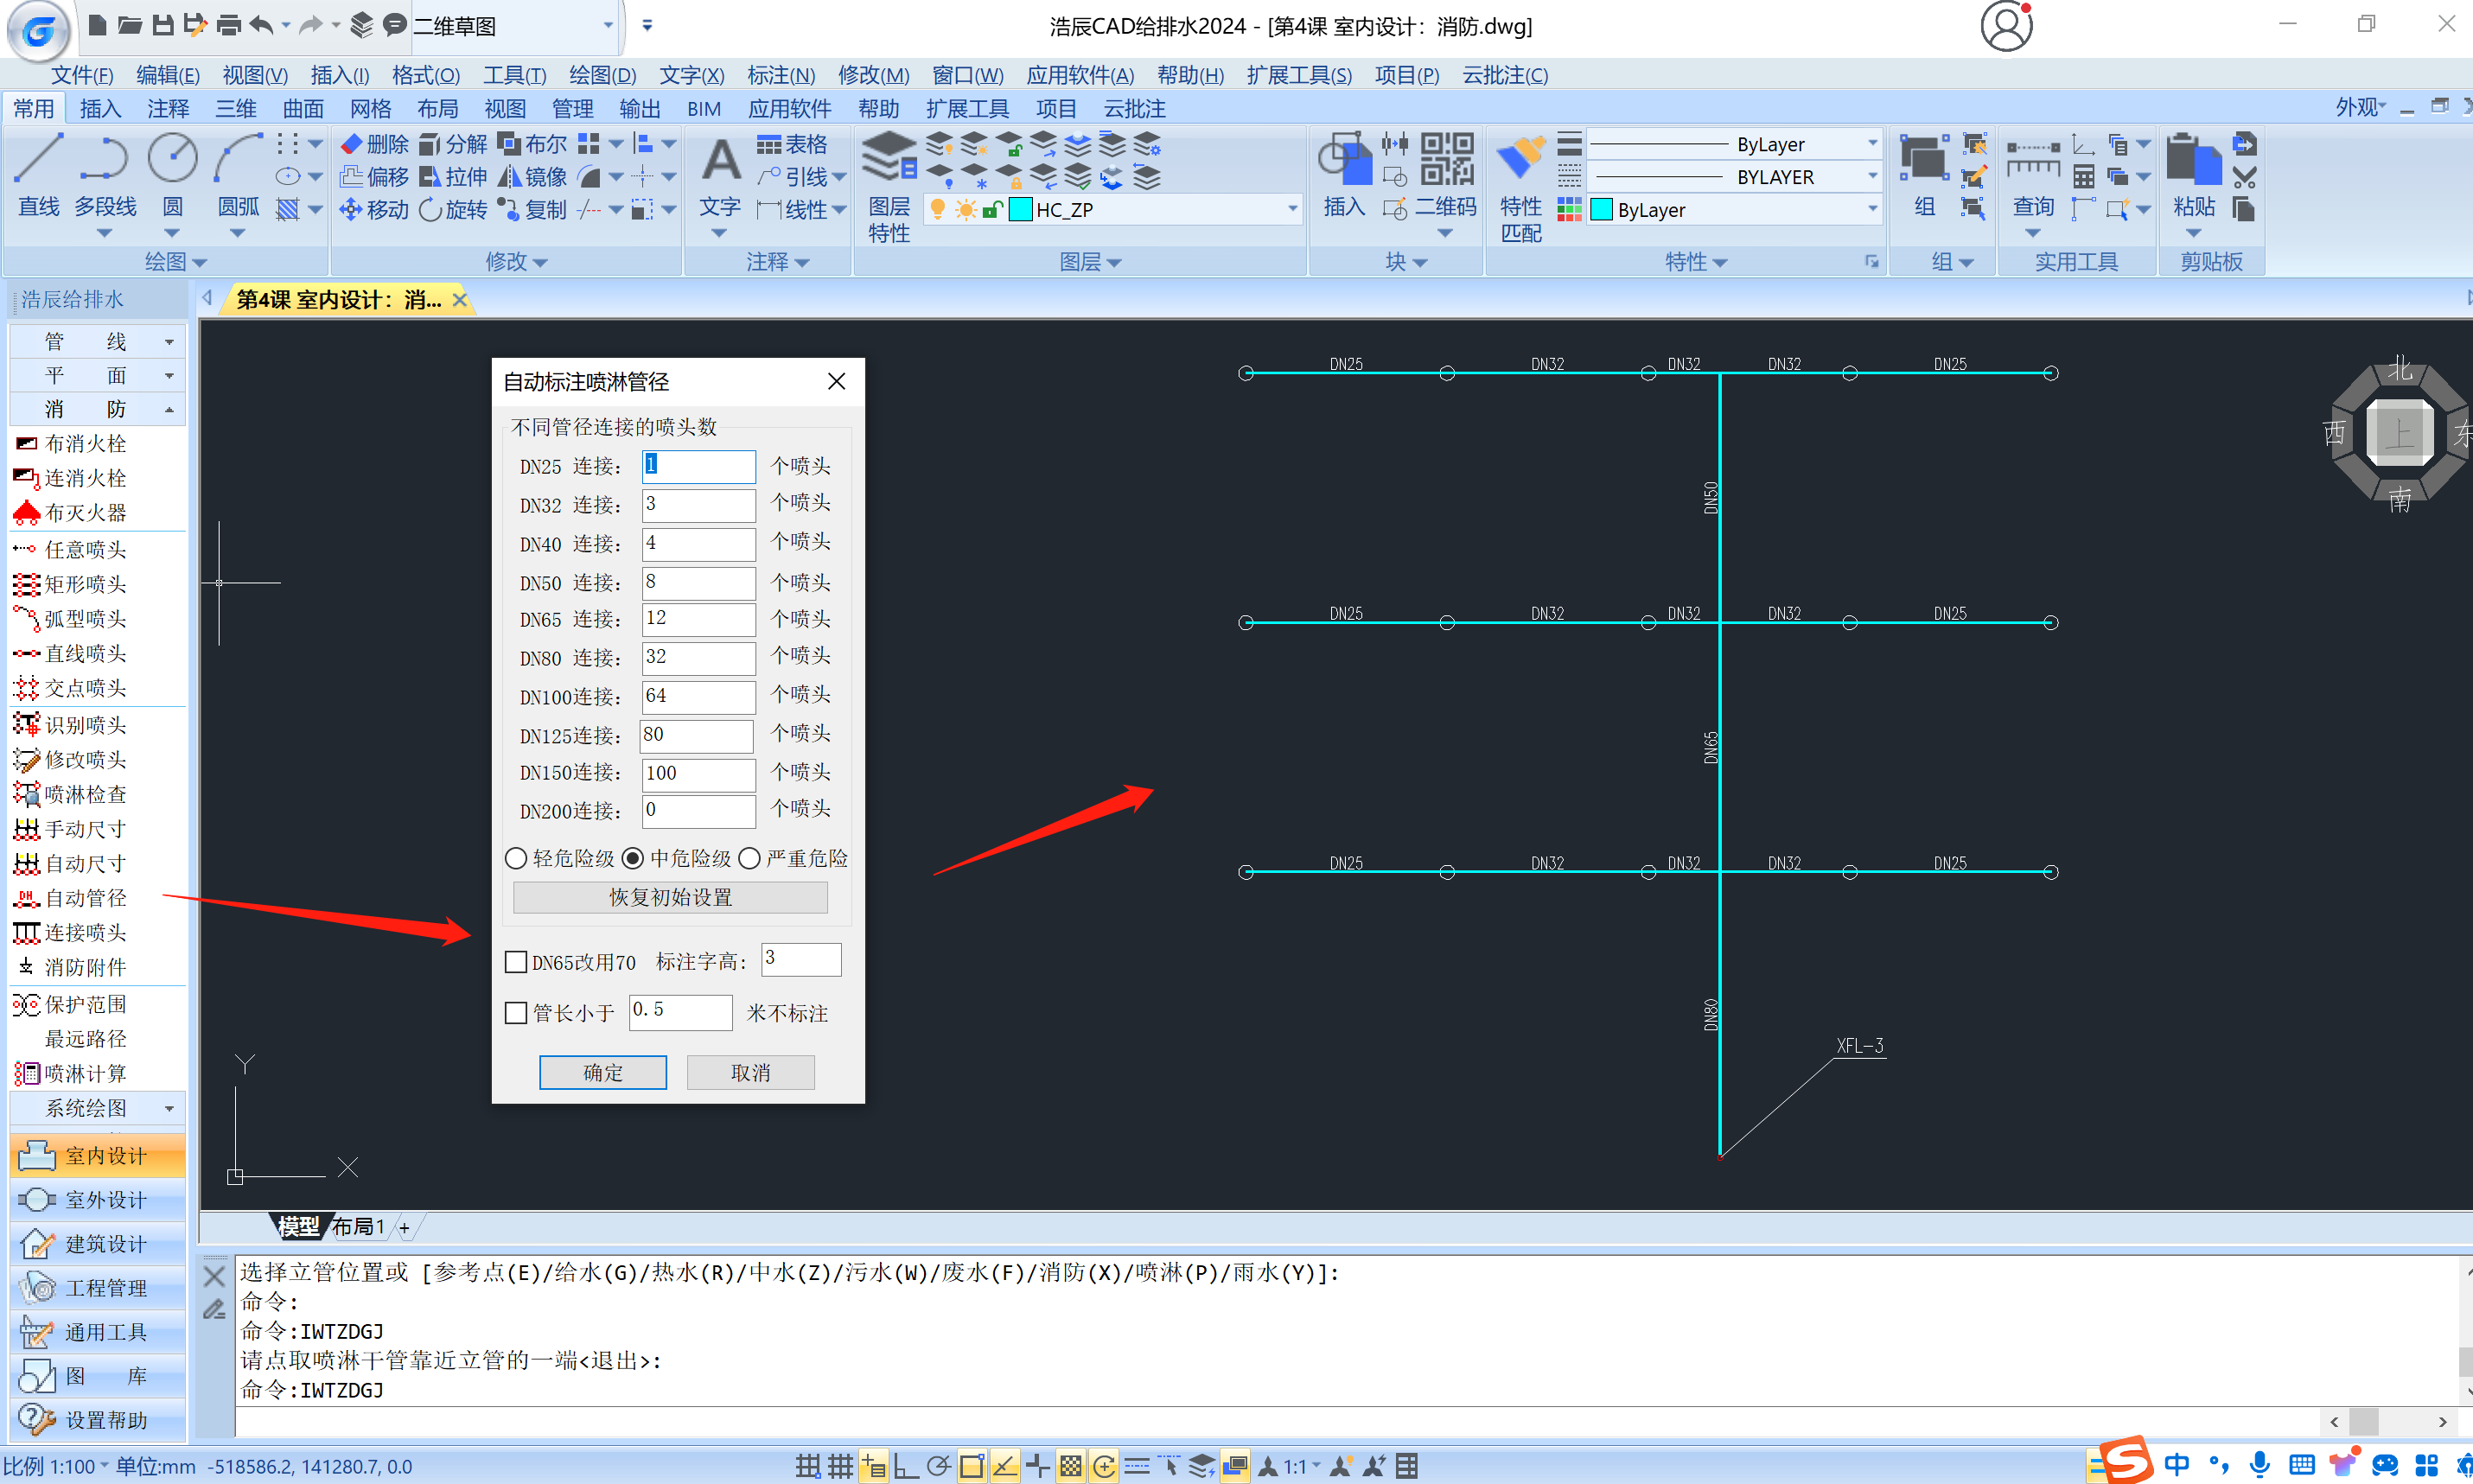Open the 标注(N) menu
Screen dimensions: 2473x1484
(x=781, y=75)
